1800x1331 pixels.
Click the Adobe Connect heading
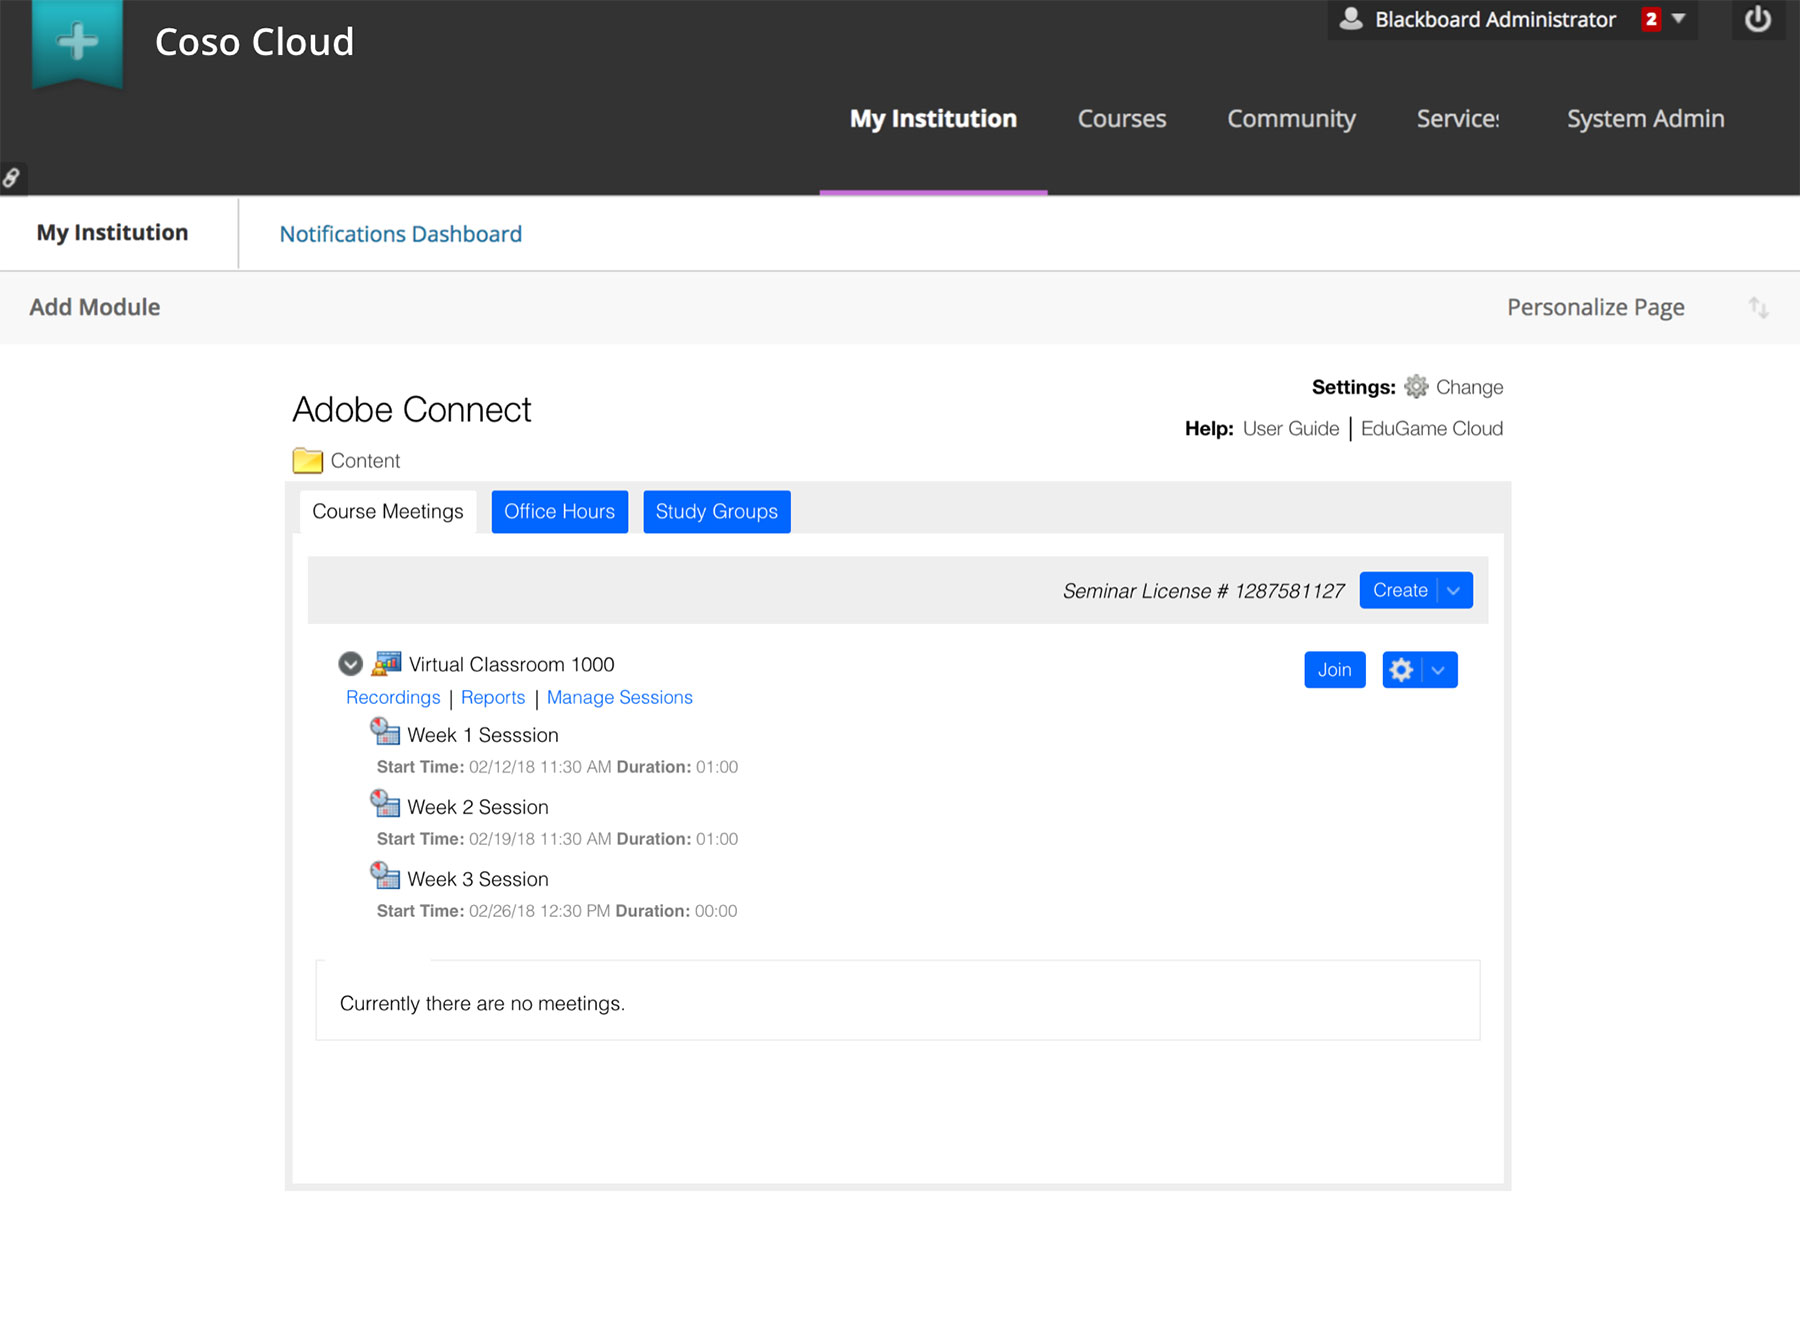[x=412, y=410]
